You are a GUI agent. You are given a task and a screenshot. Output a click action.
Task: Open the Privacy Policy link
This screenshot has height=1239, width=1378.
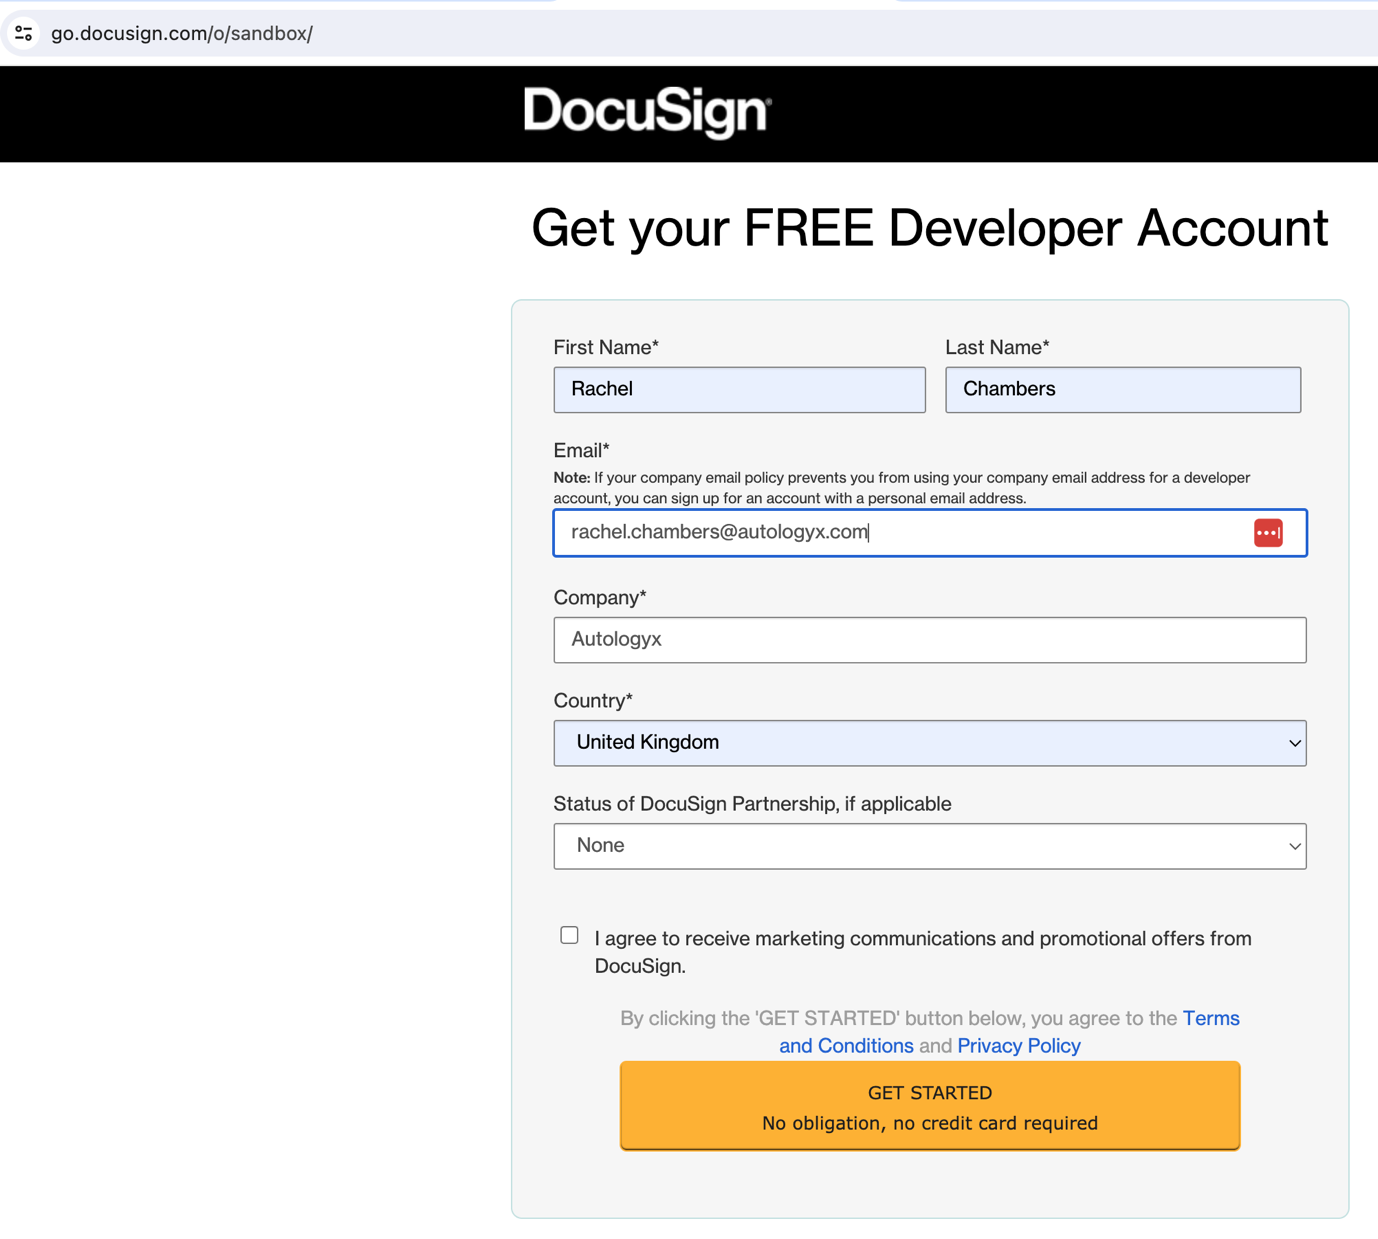[1019, 1046]
